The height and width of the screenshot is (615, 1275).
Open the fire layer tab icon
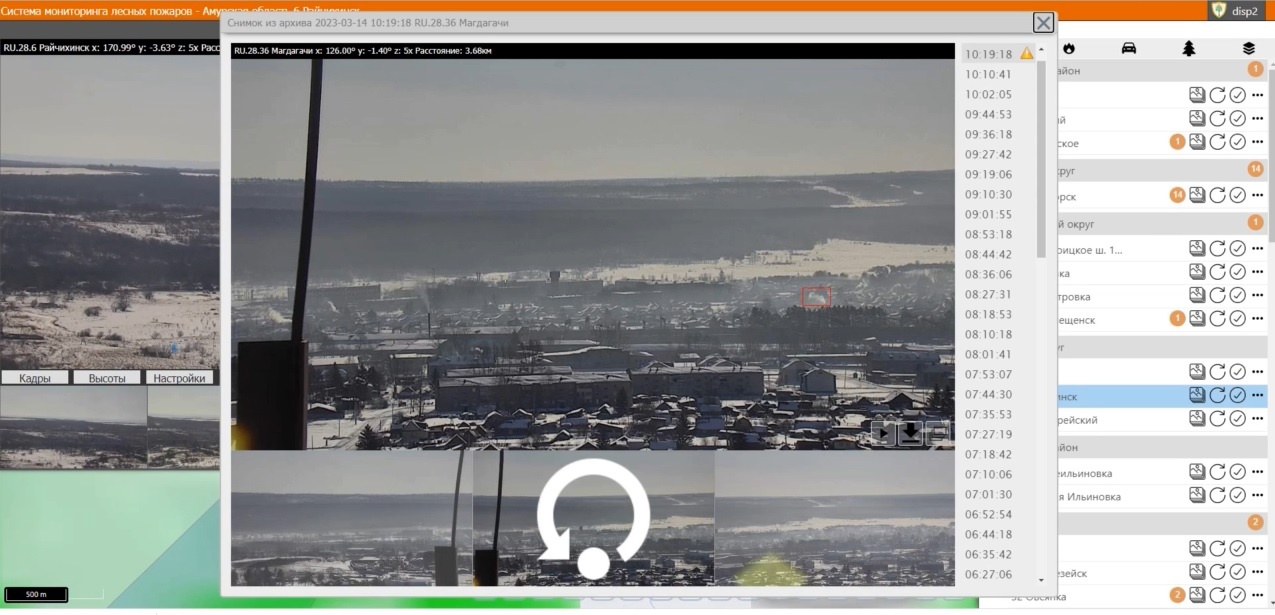(1068, 48)
